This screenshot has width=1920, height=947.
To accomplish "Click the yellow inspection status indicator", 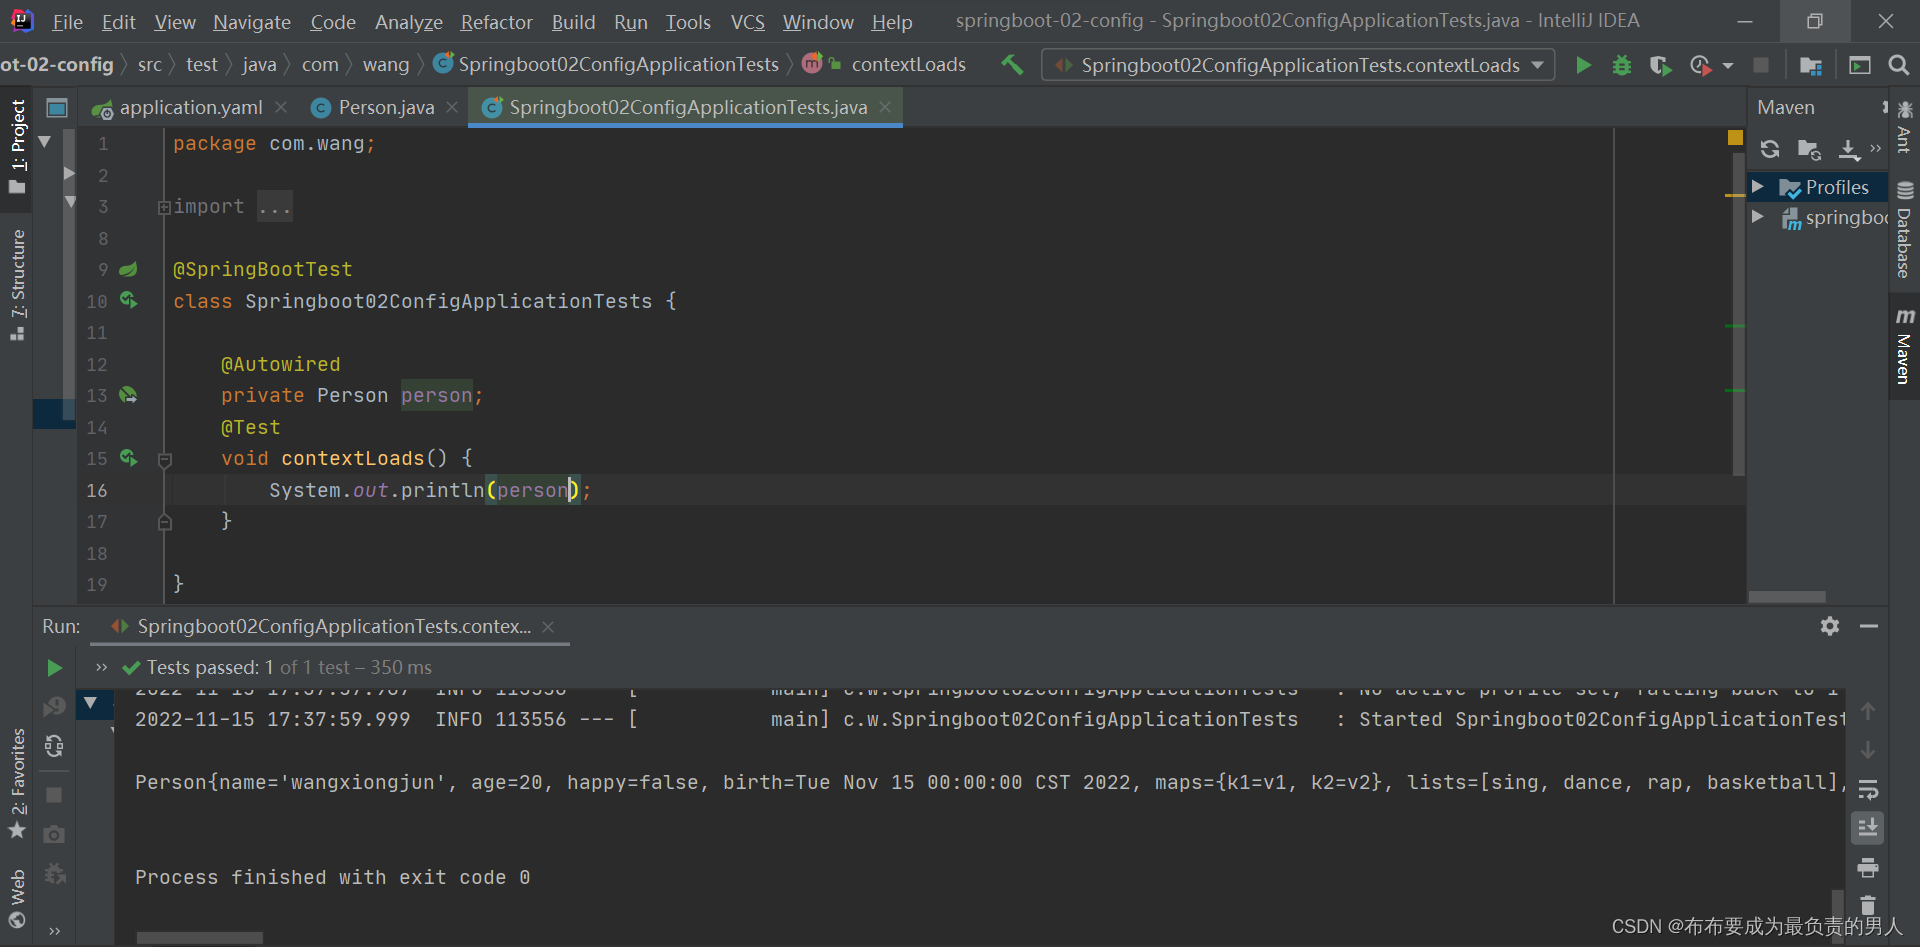I will point(1735,138).
